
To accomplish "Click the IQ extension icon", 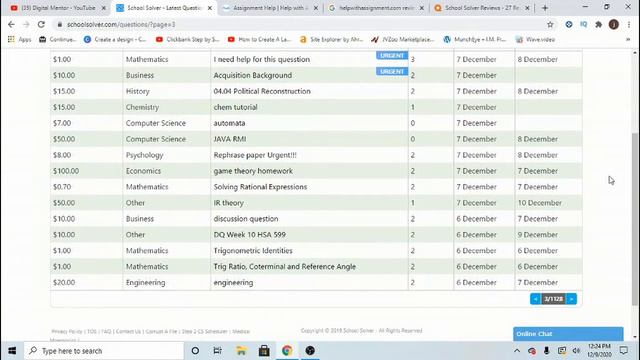I will (x=584, y=24).
